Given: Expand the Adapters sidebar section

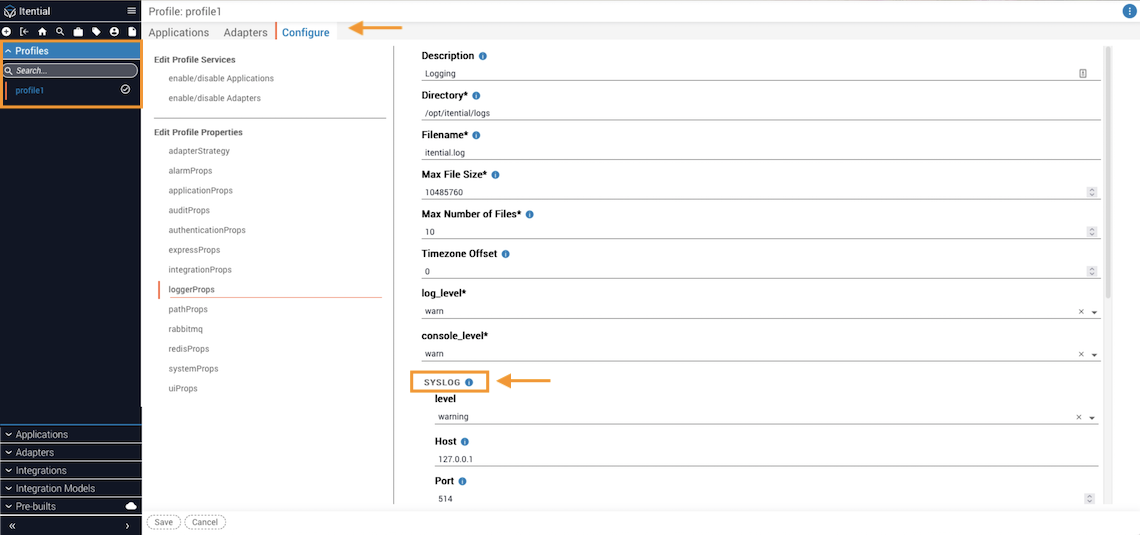Looking at the screenshot, I should 71,452.
